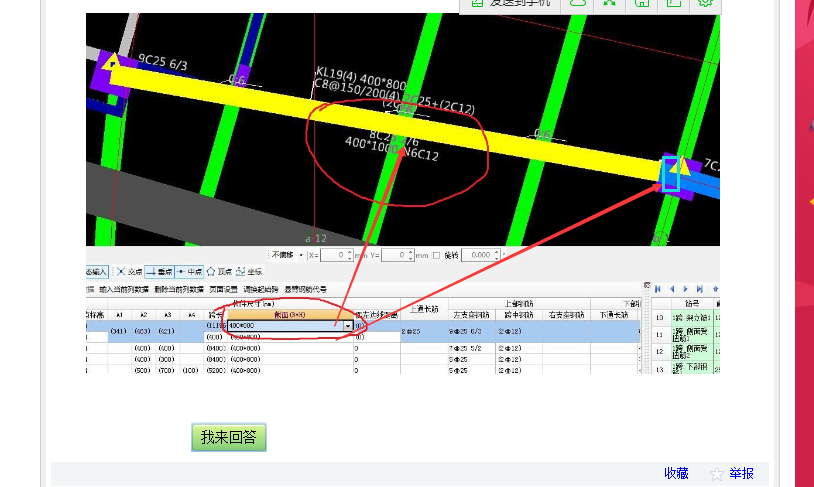Click the 收藏 favorite link
The height and width of the screenshot is (487, 814).
pyautogui.click(x=676, y=474)
